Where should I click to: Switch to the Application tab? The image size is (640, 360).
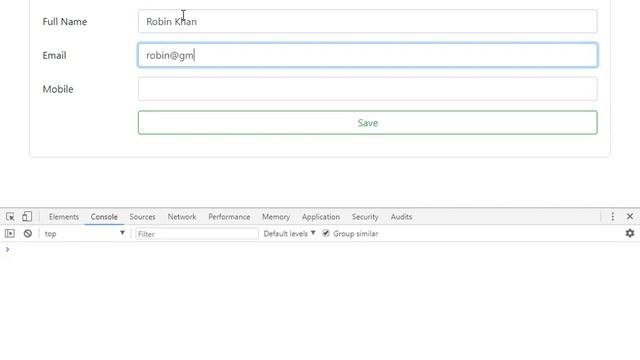pyautogui.click(x=321, y=217)
